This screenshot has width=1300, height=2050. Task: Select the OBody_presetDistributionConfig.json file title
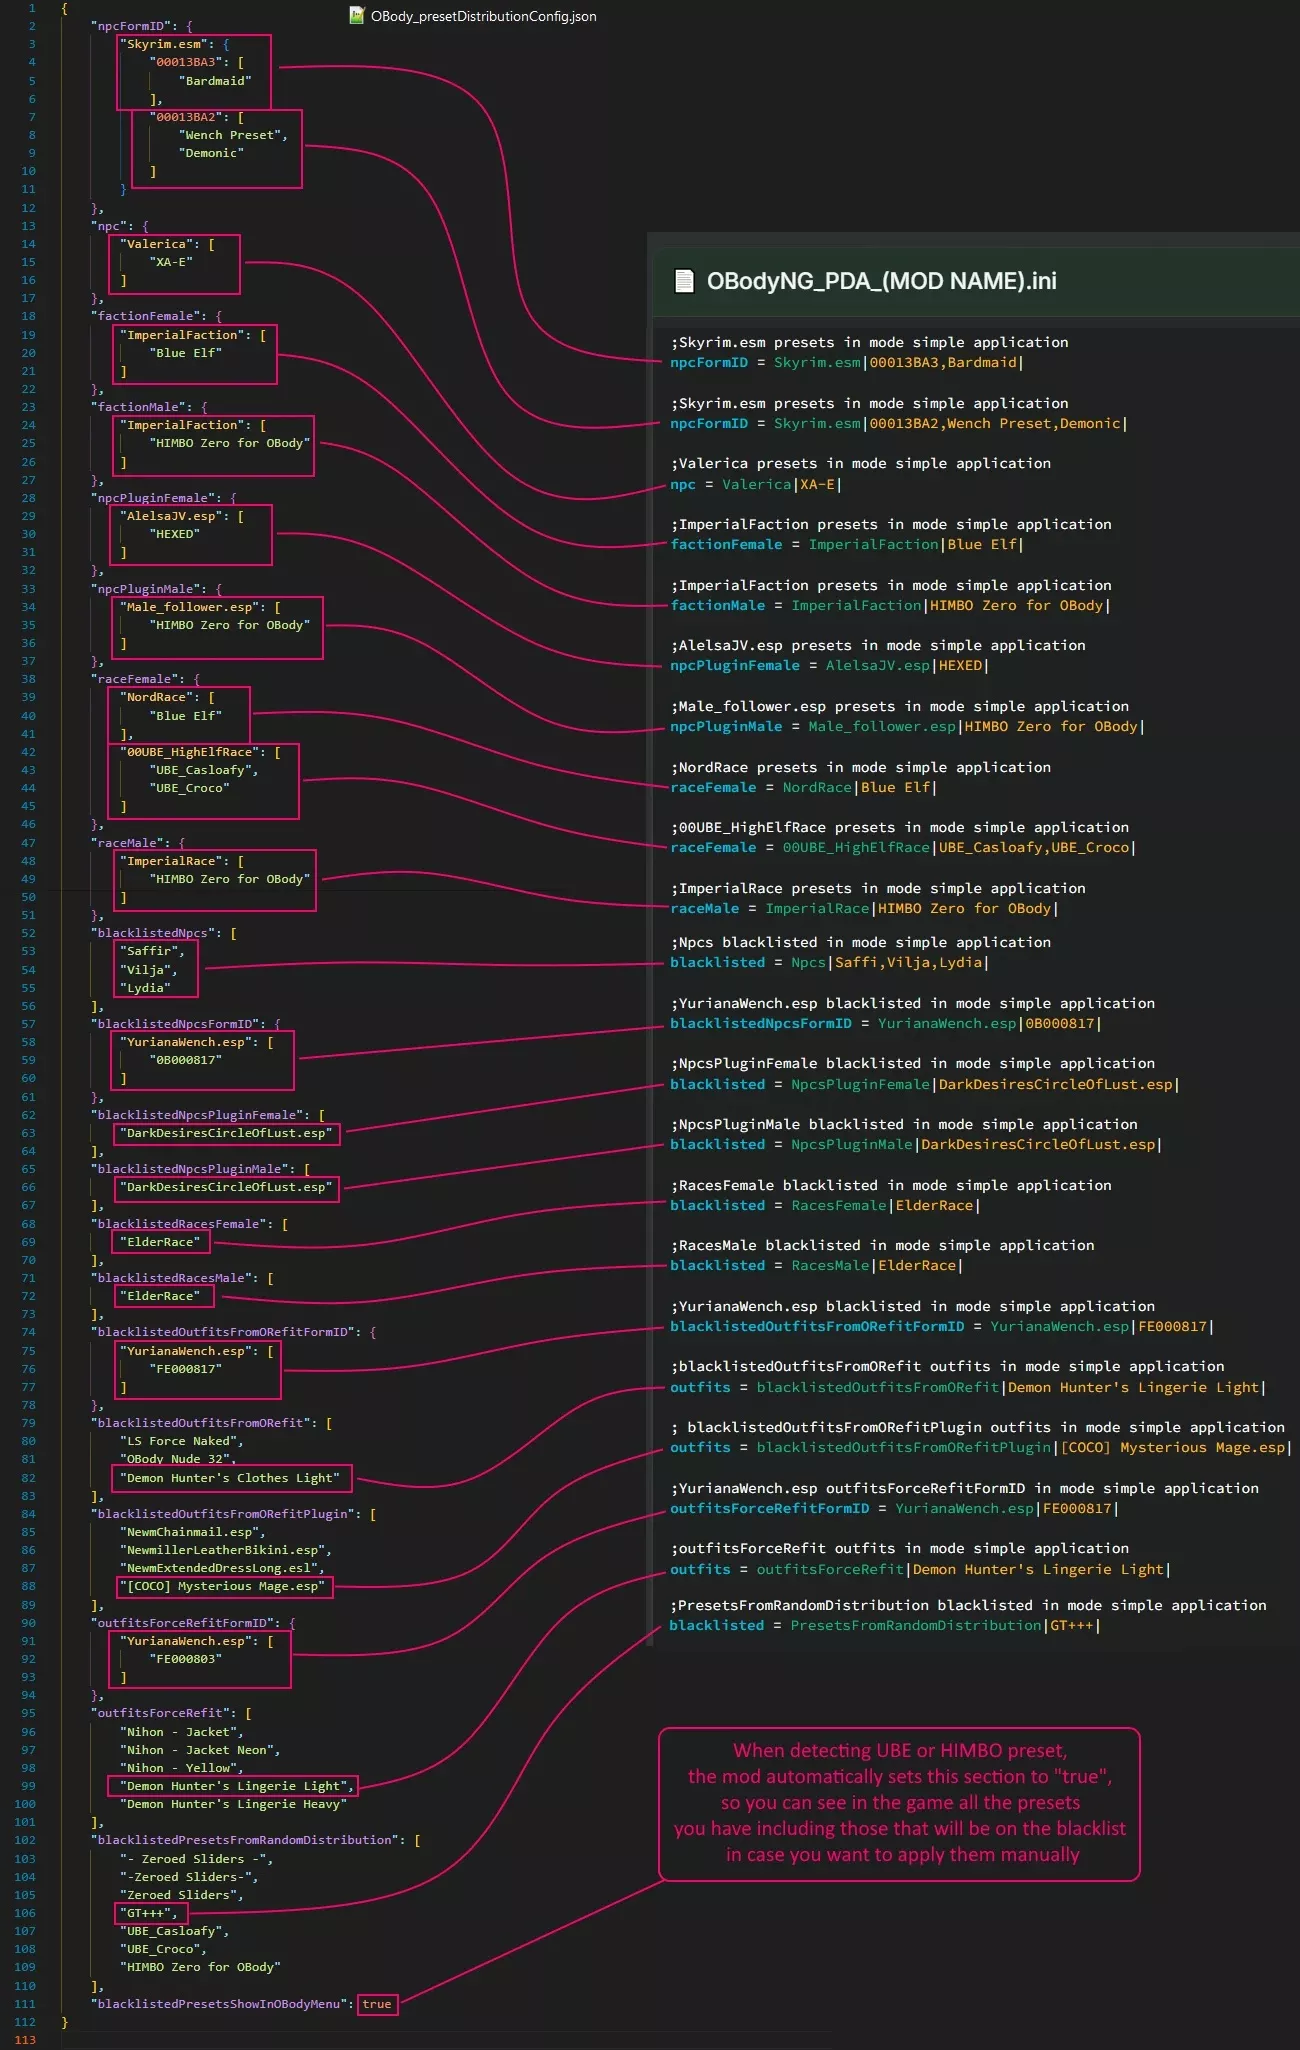pos(483,16)
